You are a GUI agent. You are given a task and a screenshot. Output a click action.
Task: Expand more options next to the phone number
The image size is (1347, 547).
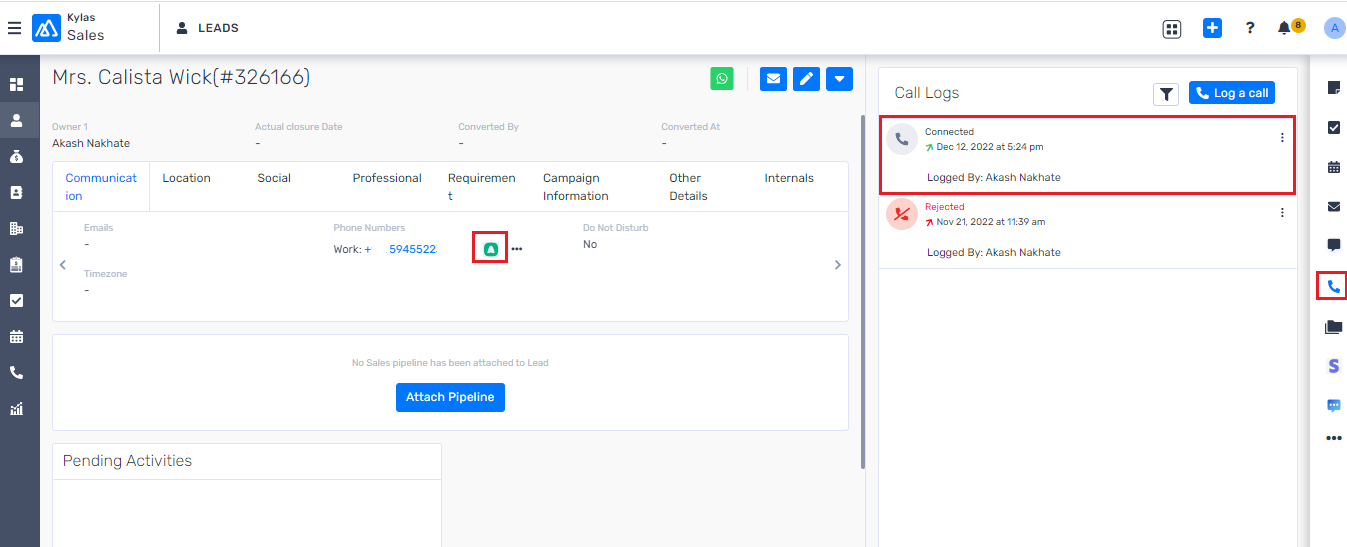[x=517, y=249]
